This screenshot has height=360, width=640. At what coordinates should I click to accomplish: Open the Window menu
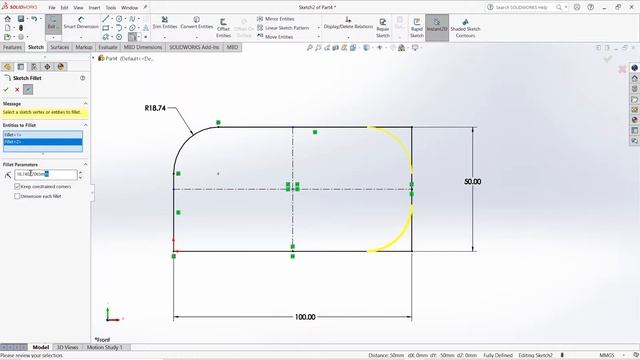pyautogui.click(x=130, y=8)
